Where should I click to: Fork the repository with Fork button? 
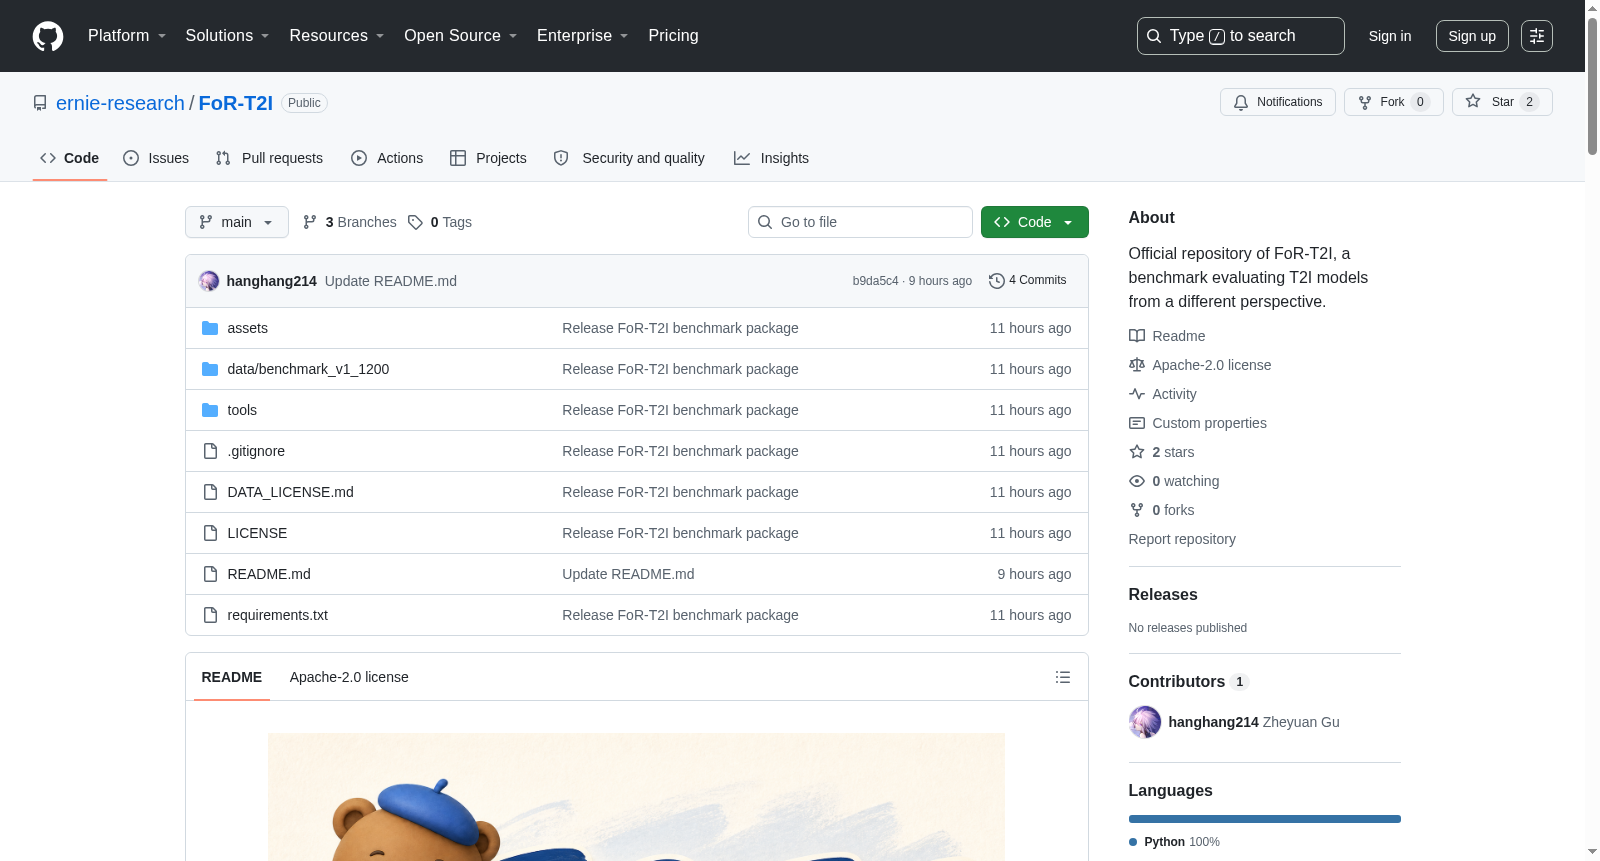pyautogui.click(x=1394, y=102)
